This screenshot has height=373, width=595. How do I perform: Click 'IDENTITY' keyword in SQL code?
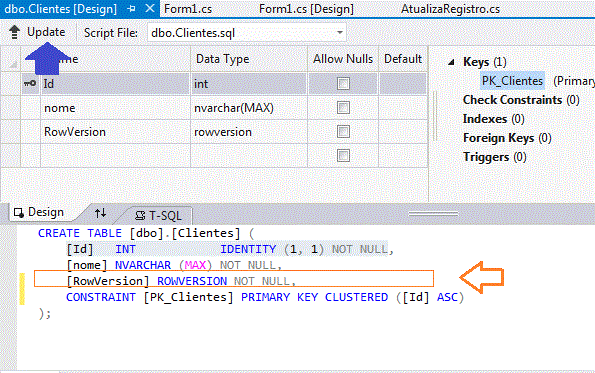click(x=248, y=249)
